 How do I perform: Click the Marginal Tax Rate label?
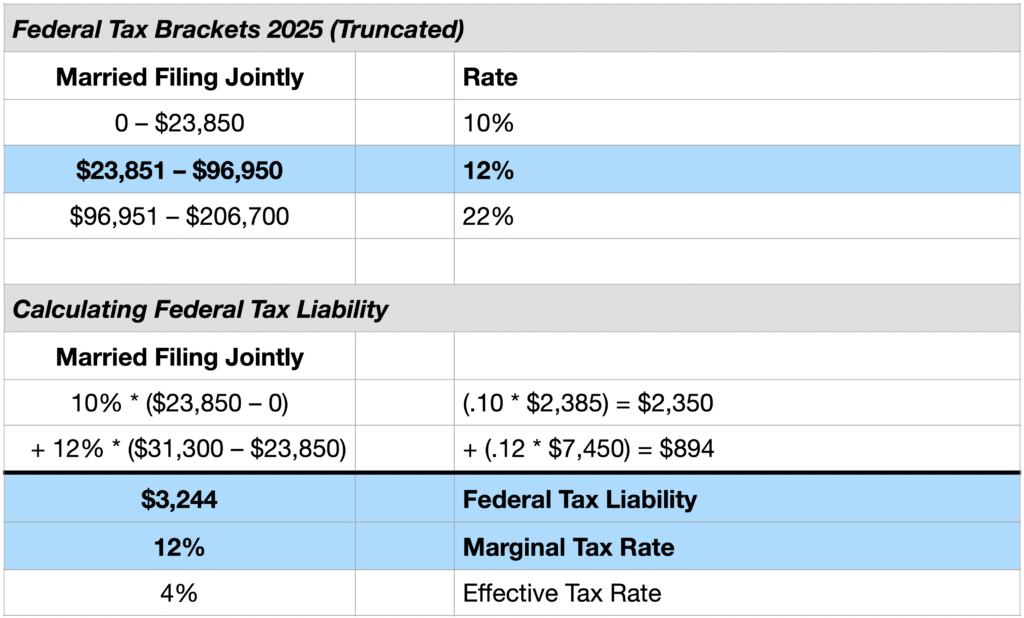[568, 547]
